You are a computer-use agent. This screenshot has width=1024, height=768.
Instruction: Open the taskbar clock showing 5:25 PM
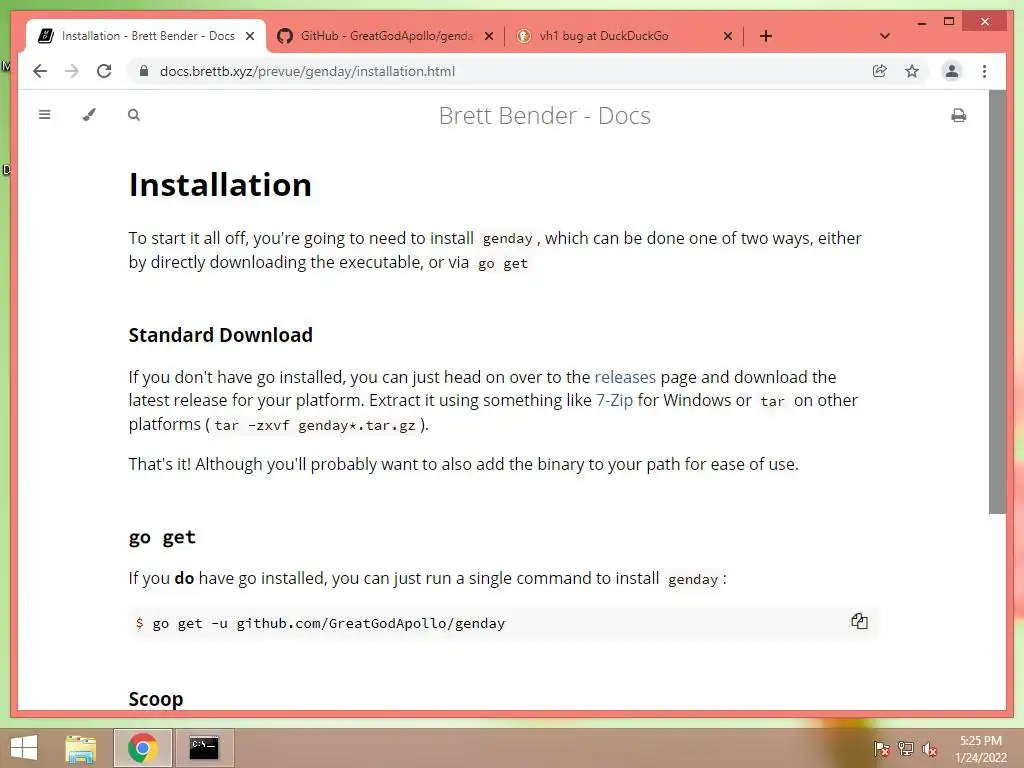[981, 749]
